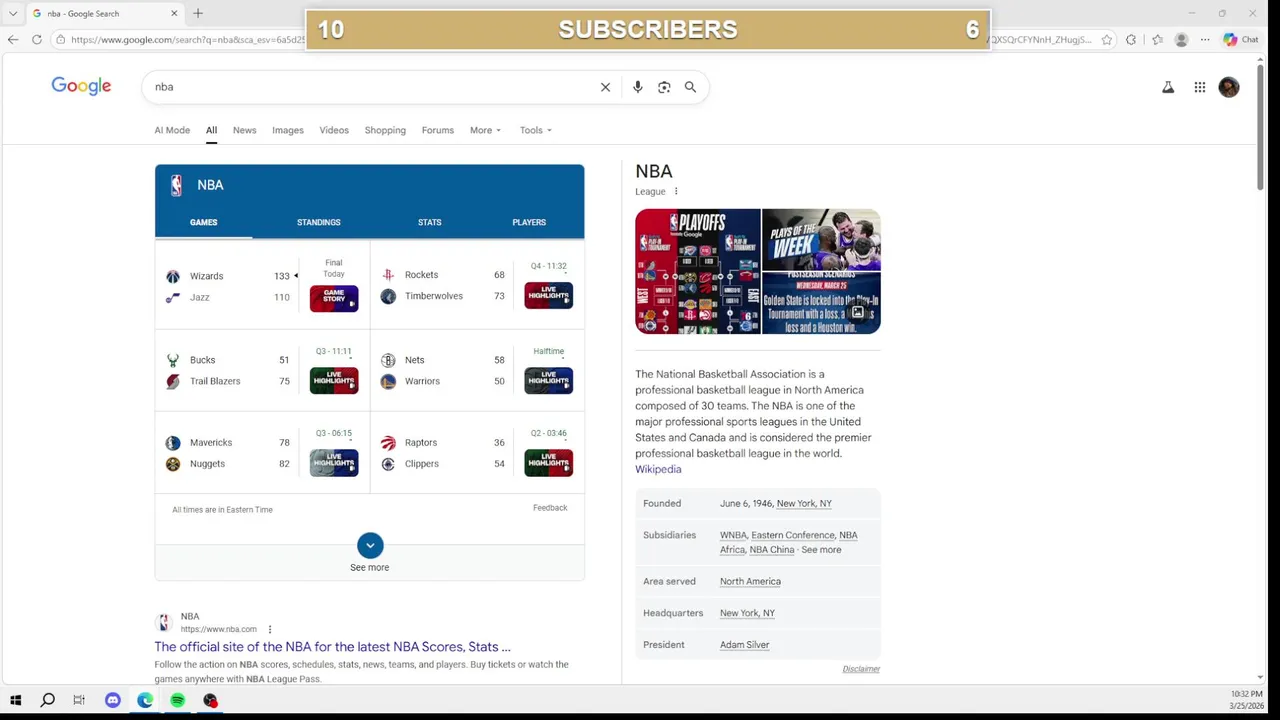Open the Google account profile picture

(x=1229, y=87)
